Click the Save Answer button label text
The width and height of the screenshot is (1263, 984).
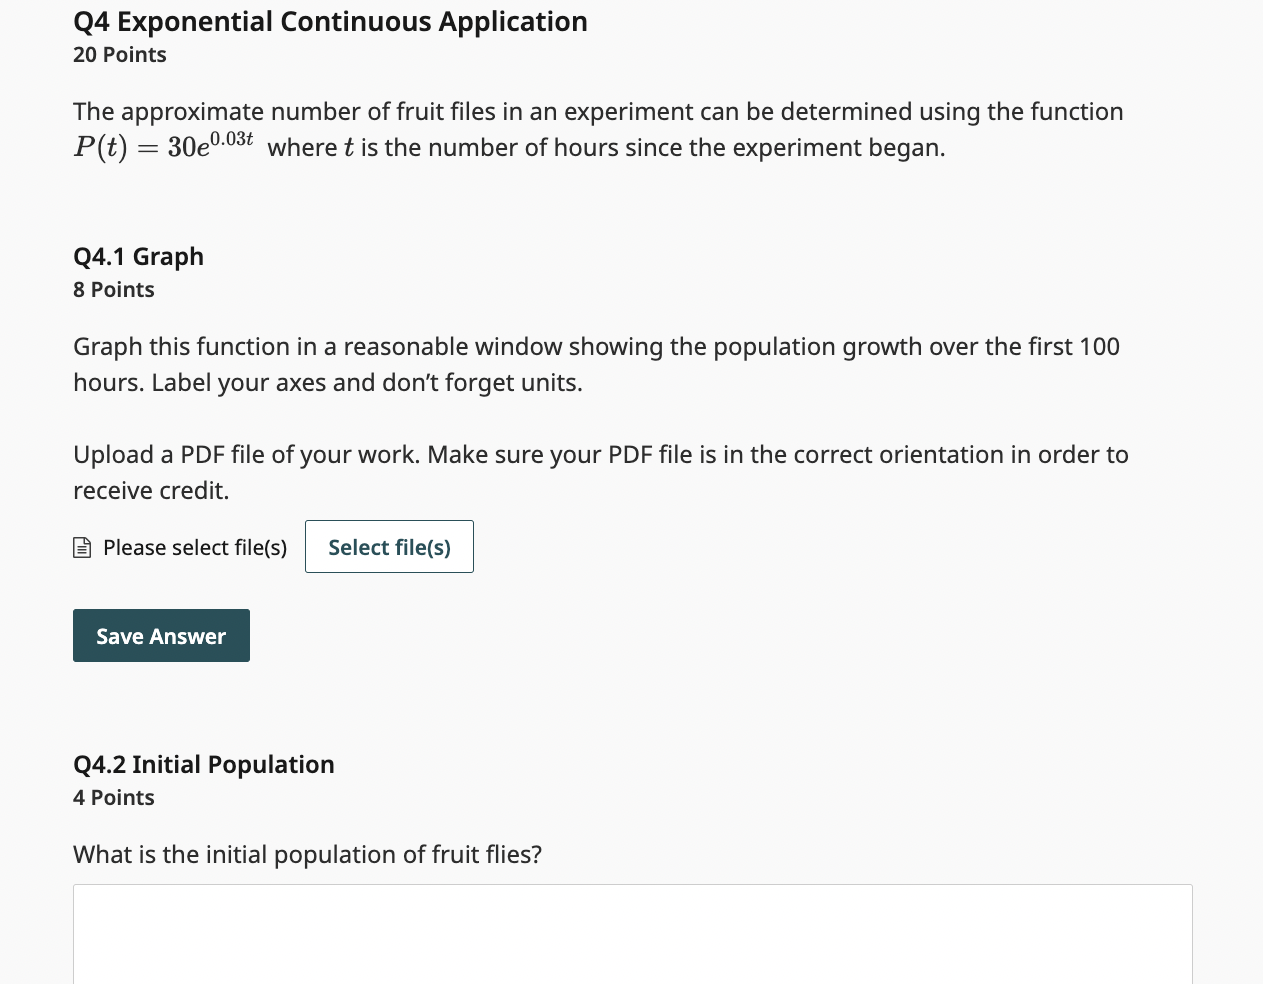[160, 636]
